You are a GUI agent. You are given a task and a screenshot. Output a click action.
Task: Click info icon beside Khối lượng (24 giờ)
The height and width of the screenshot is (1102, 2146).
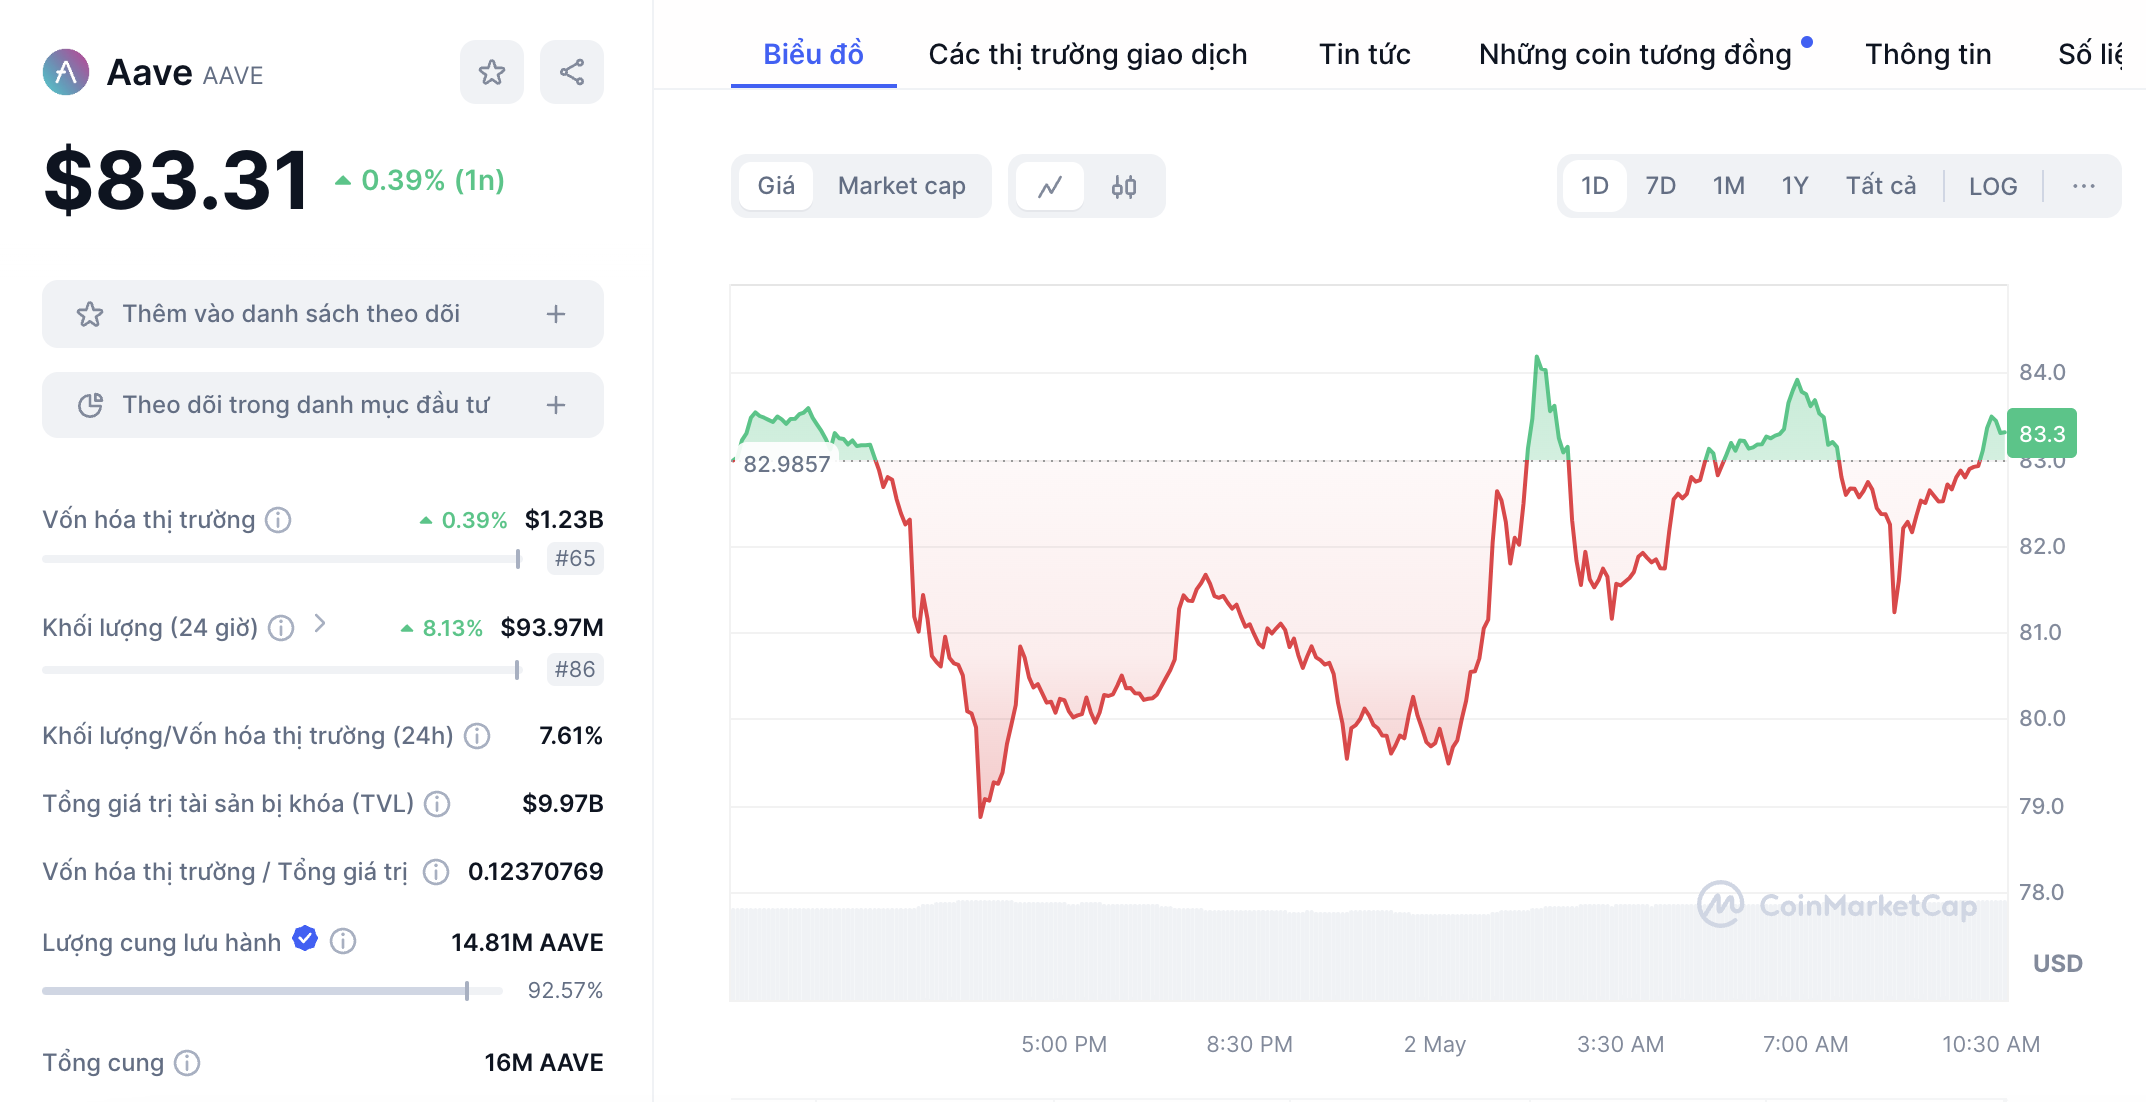[x=282, y=628]
